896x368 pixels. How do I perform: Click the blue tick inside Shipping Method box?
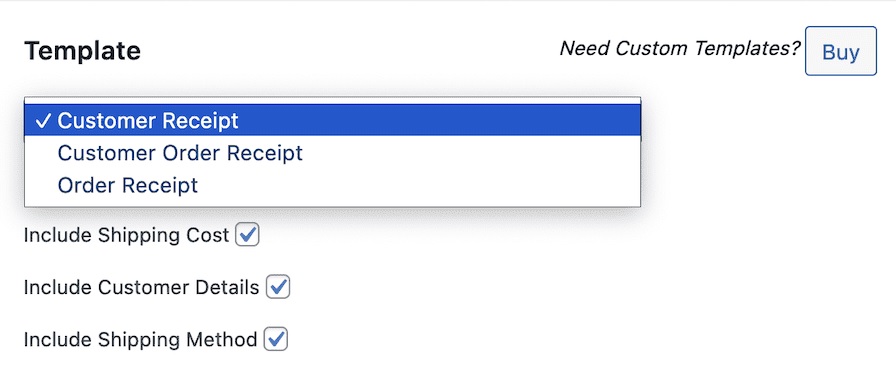276,339
